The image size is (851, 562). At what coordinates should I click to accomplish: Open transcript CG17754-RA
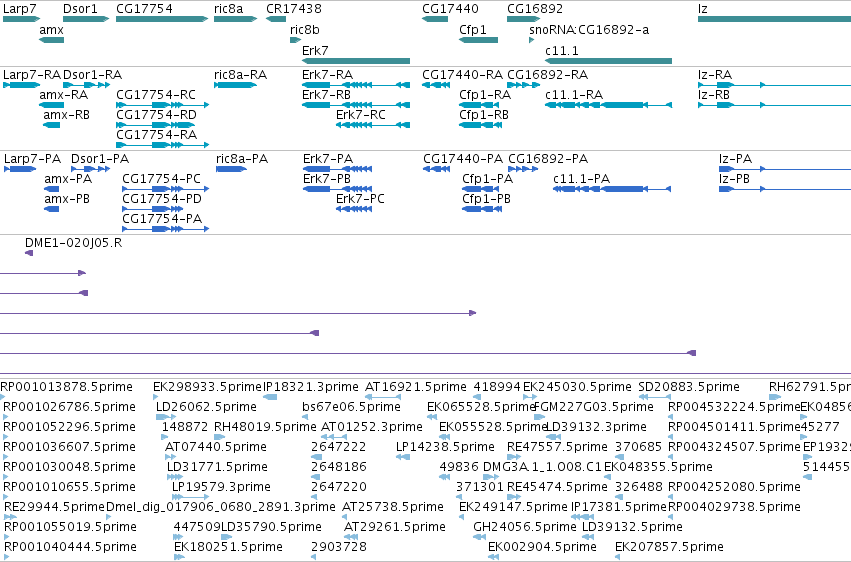156,135
